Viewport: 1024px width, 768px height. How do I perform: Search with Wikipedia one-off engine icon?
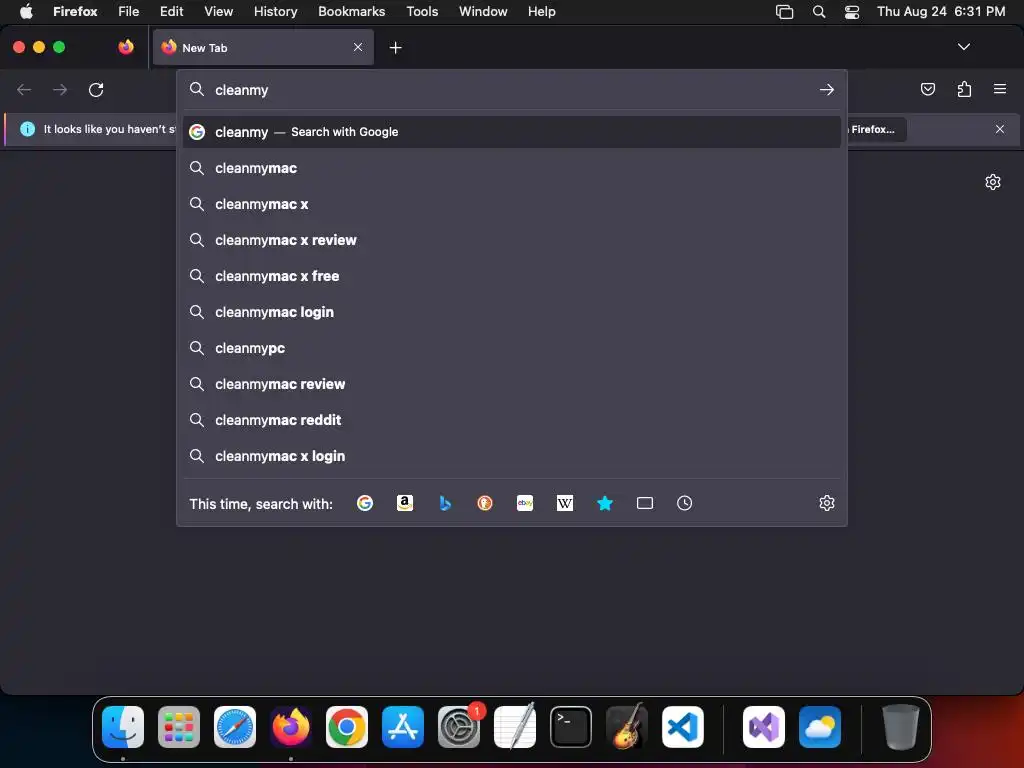tap(565, 503)
